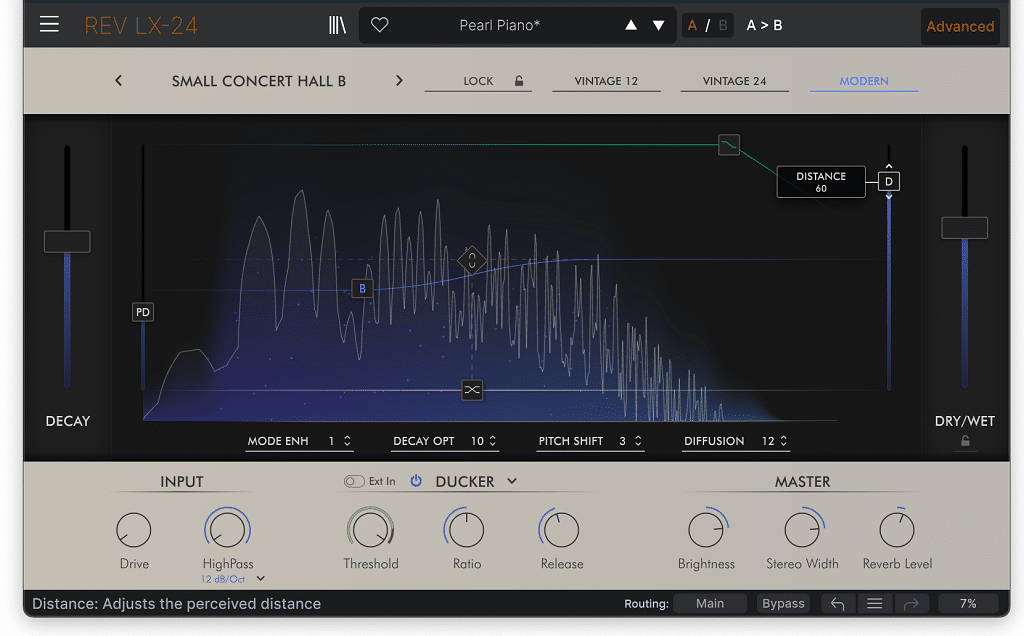
Task: Click the Pearl Piano* preset name
Action: pyautogui.click(x=500, y=25)
